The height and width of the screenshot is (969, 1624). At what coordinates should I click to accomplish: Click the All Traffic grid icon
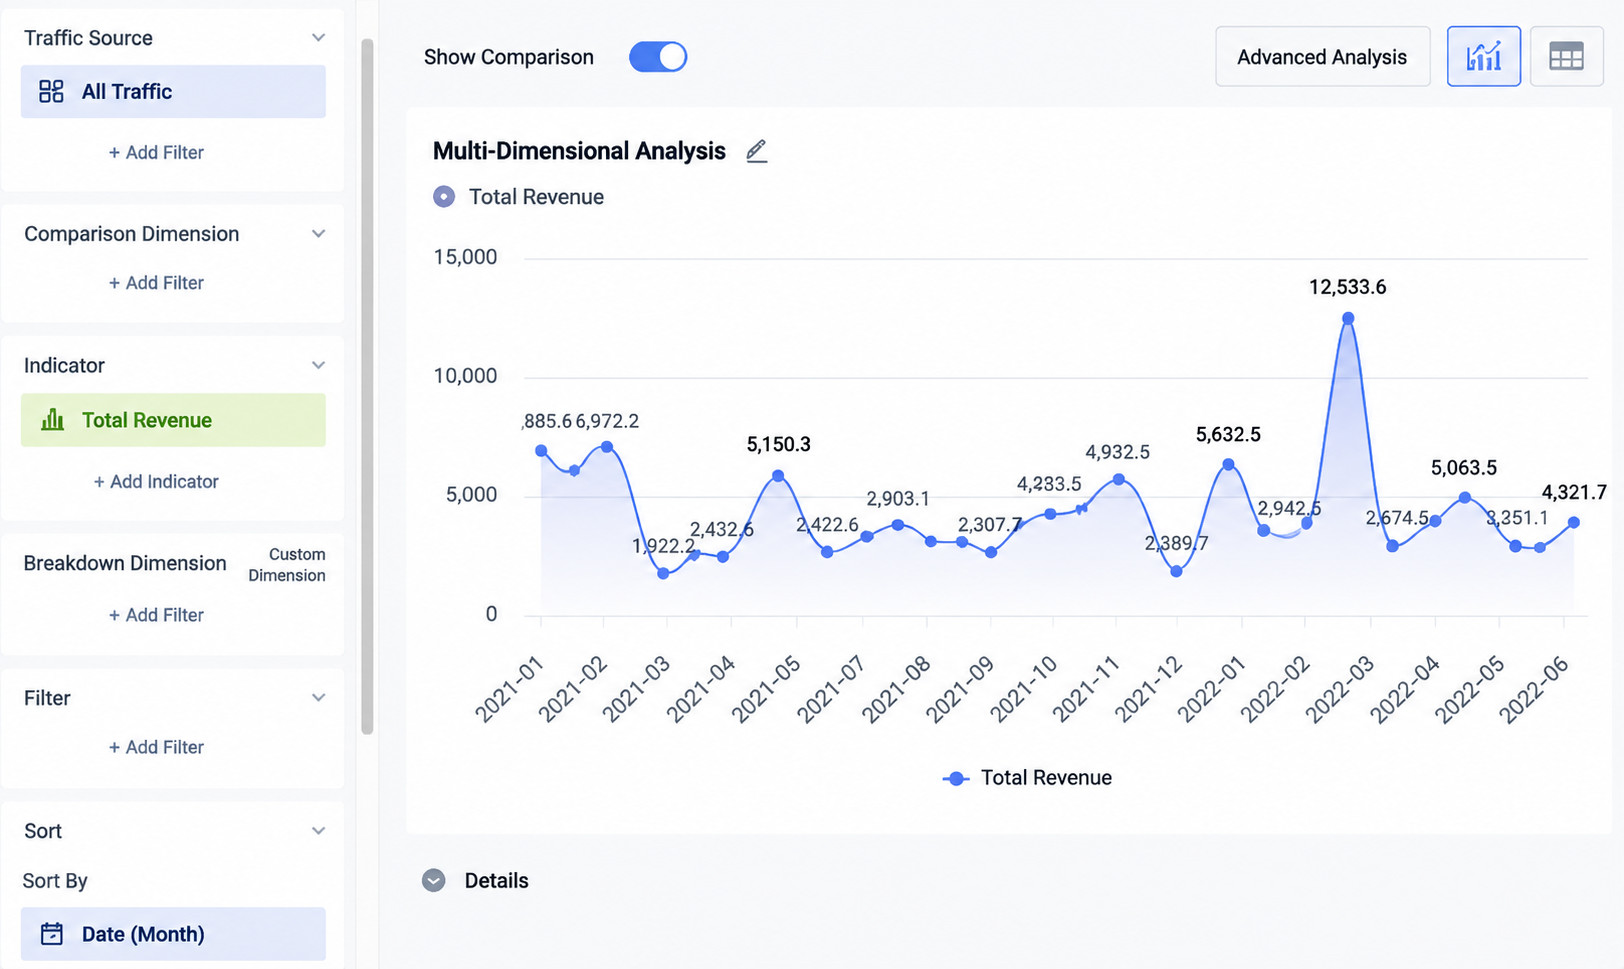pyautogui.click(x=51, y=92)
